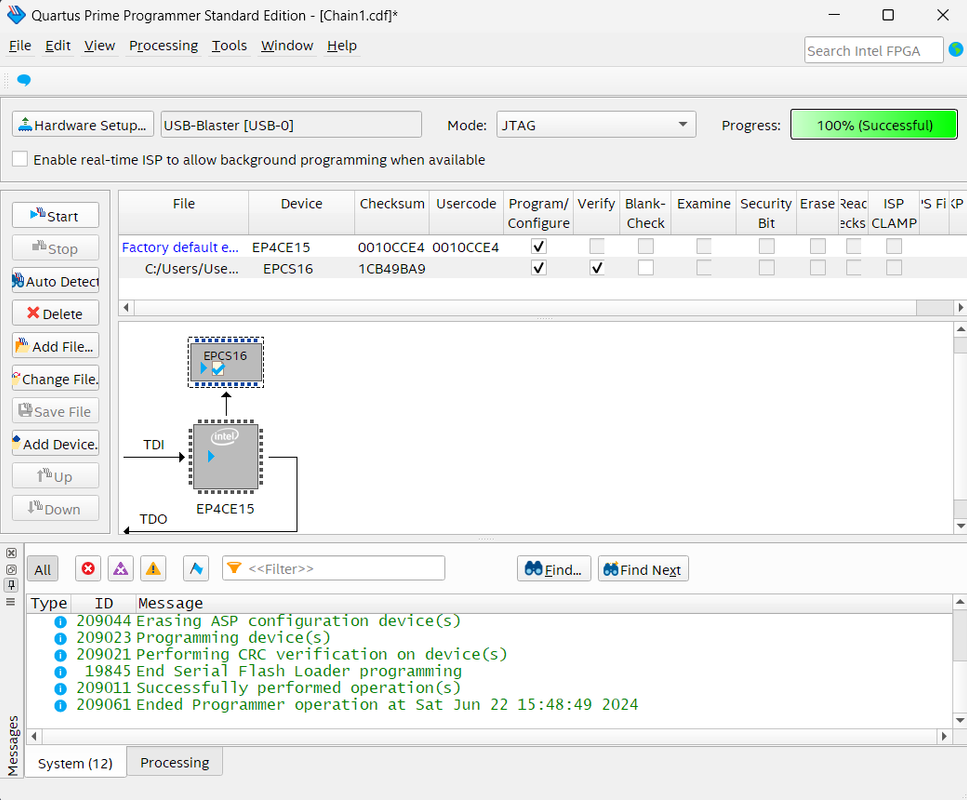The image size is (967, 800).
Task: Toggle Erase checkbox in EP4CE15 row
Action: (818, 246)
